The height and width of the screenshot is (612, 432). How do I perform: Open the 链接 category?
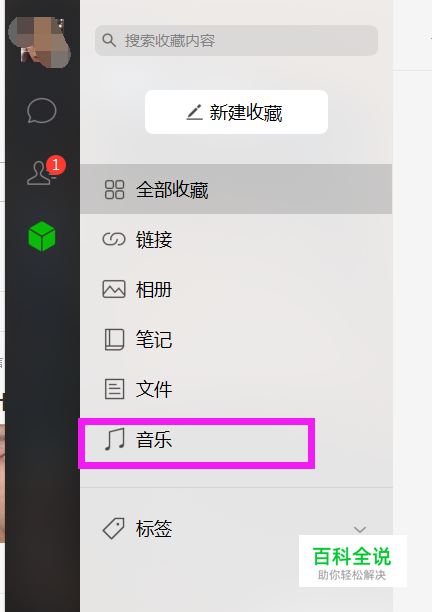[x=236, y=239]
